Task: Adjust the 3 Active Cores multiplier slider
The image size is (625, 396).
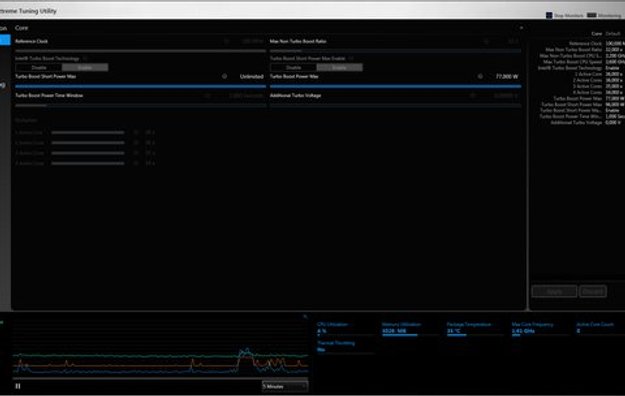Action: (x=88, y=153)
